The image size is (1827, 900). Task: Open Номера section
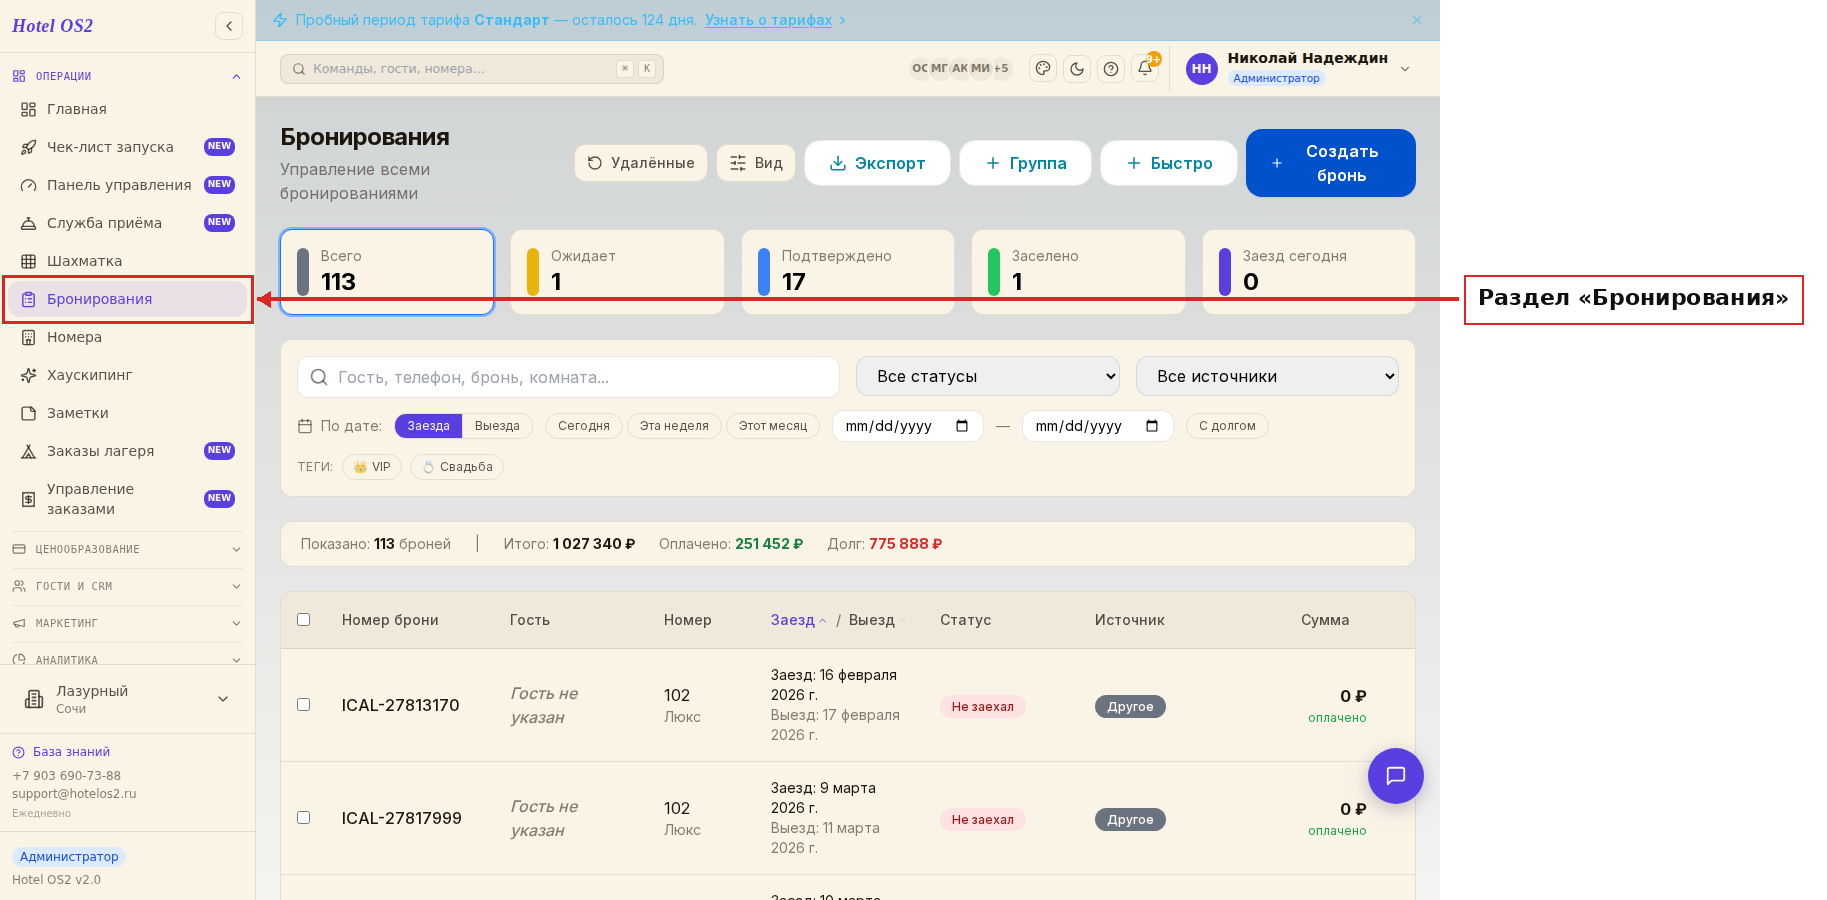pos(128,337)
